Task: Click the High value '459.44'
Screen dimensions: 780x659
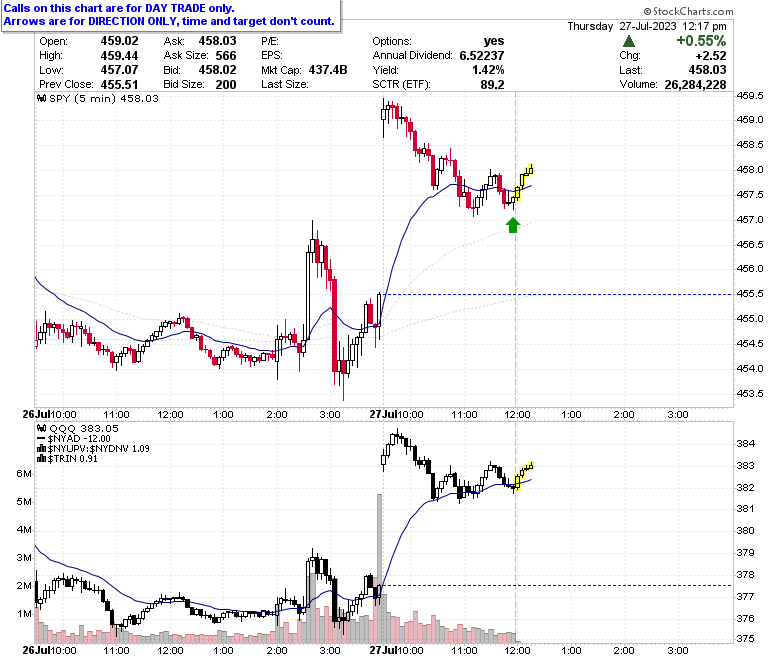Action: [x=119, y=56]
